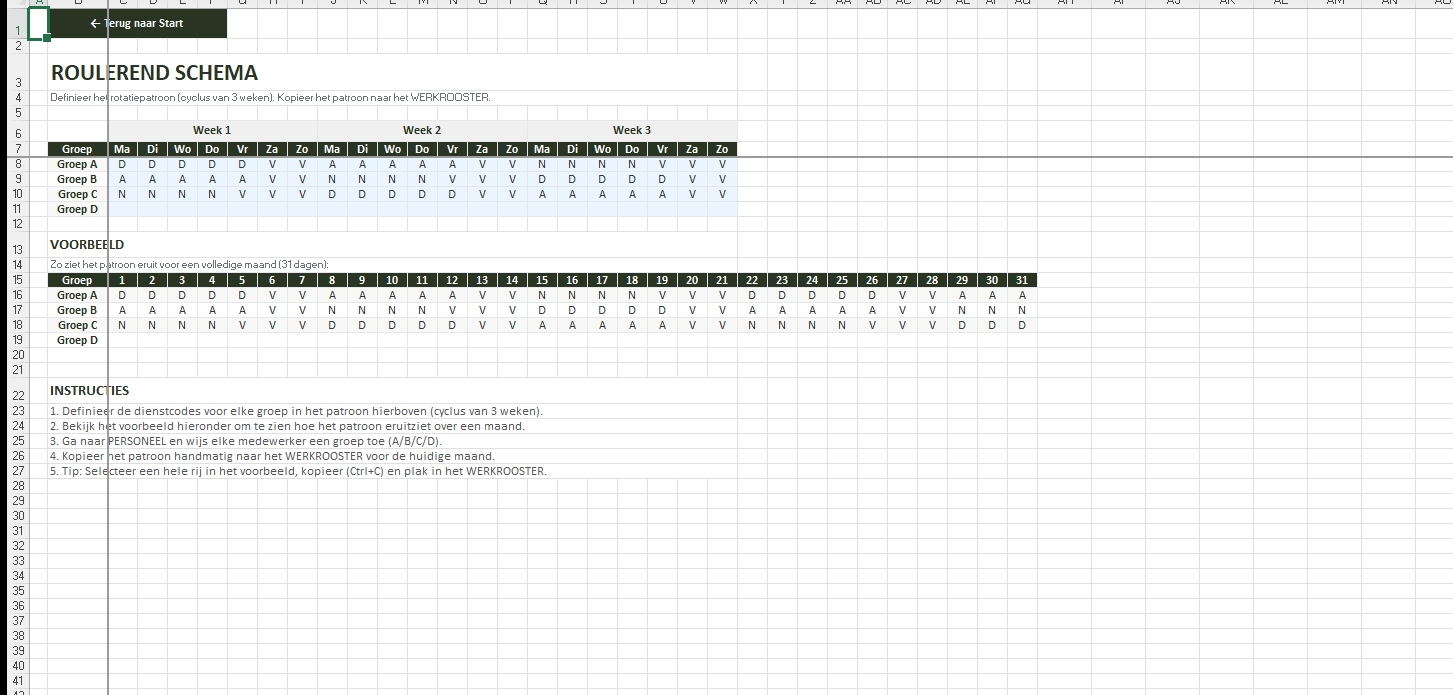Select the Week 2 merged header cell
Screen dimensions: 1453x695
click(x=422, y=129)
